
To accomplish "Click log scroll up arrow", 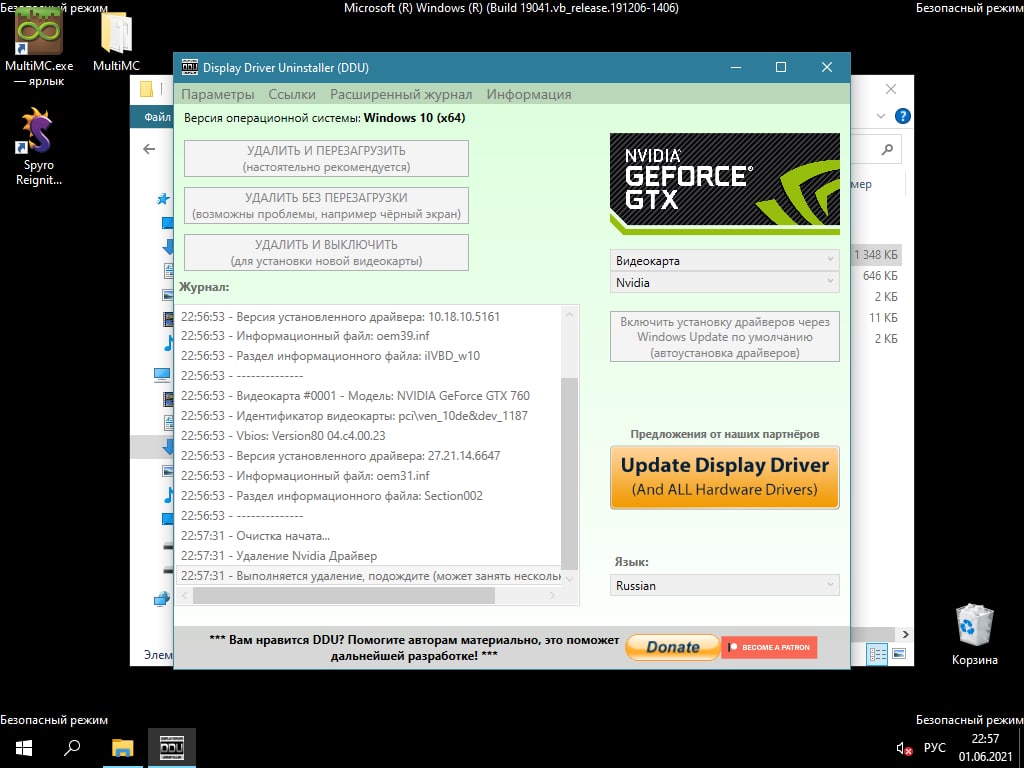I will tap(569, 315).
